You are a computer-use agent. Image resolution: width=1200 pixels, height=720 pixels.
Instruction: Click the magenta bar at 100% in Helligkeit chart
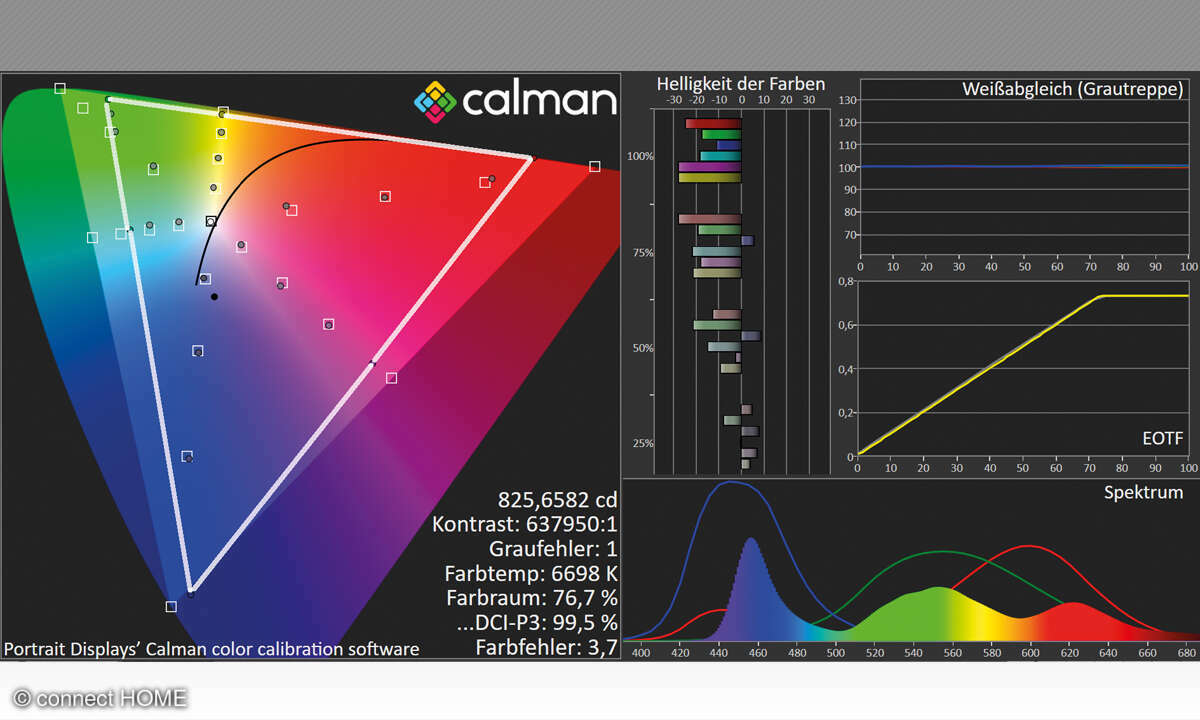[710, 167]
